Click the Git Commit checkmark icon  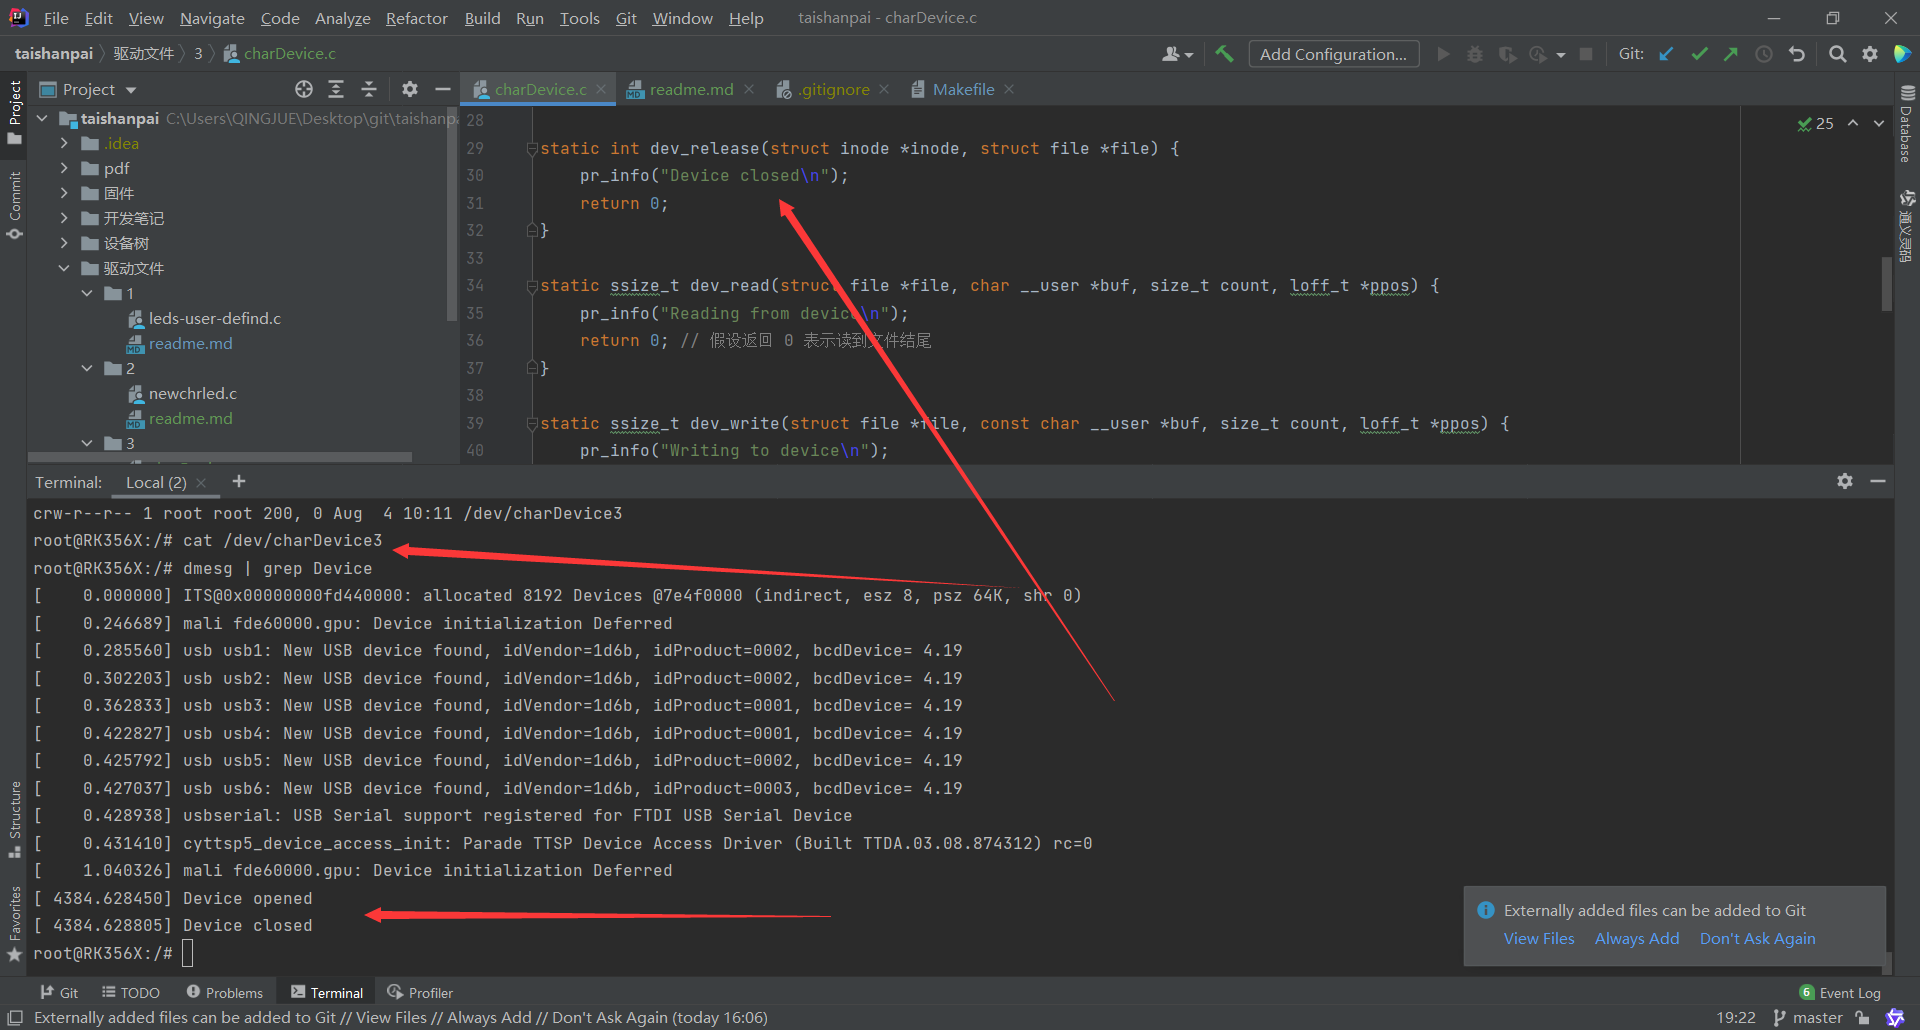tap(1699, 54)
